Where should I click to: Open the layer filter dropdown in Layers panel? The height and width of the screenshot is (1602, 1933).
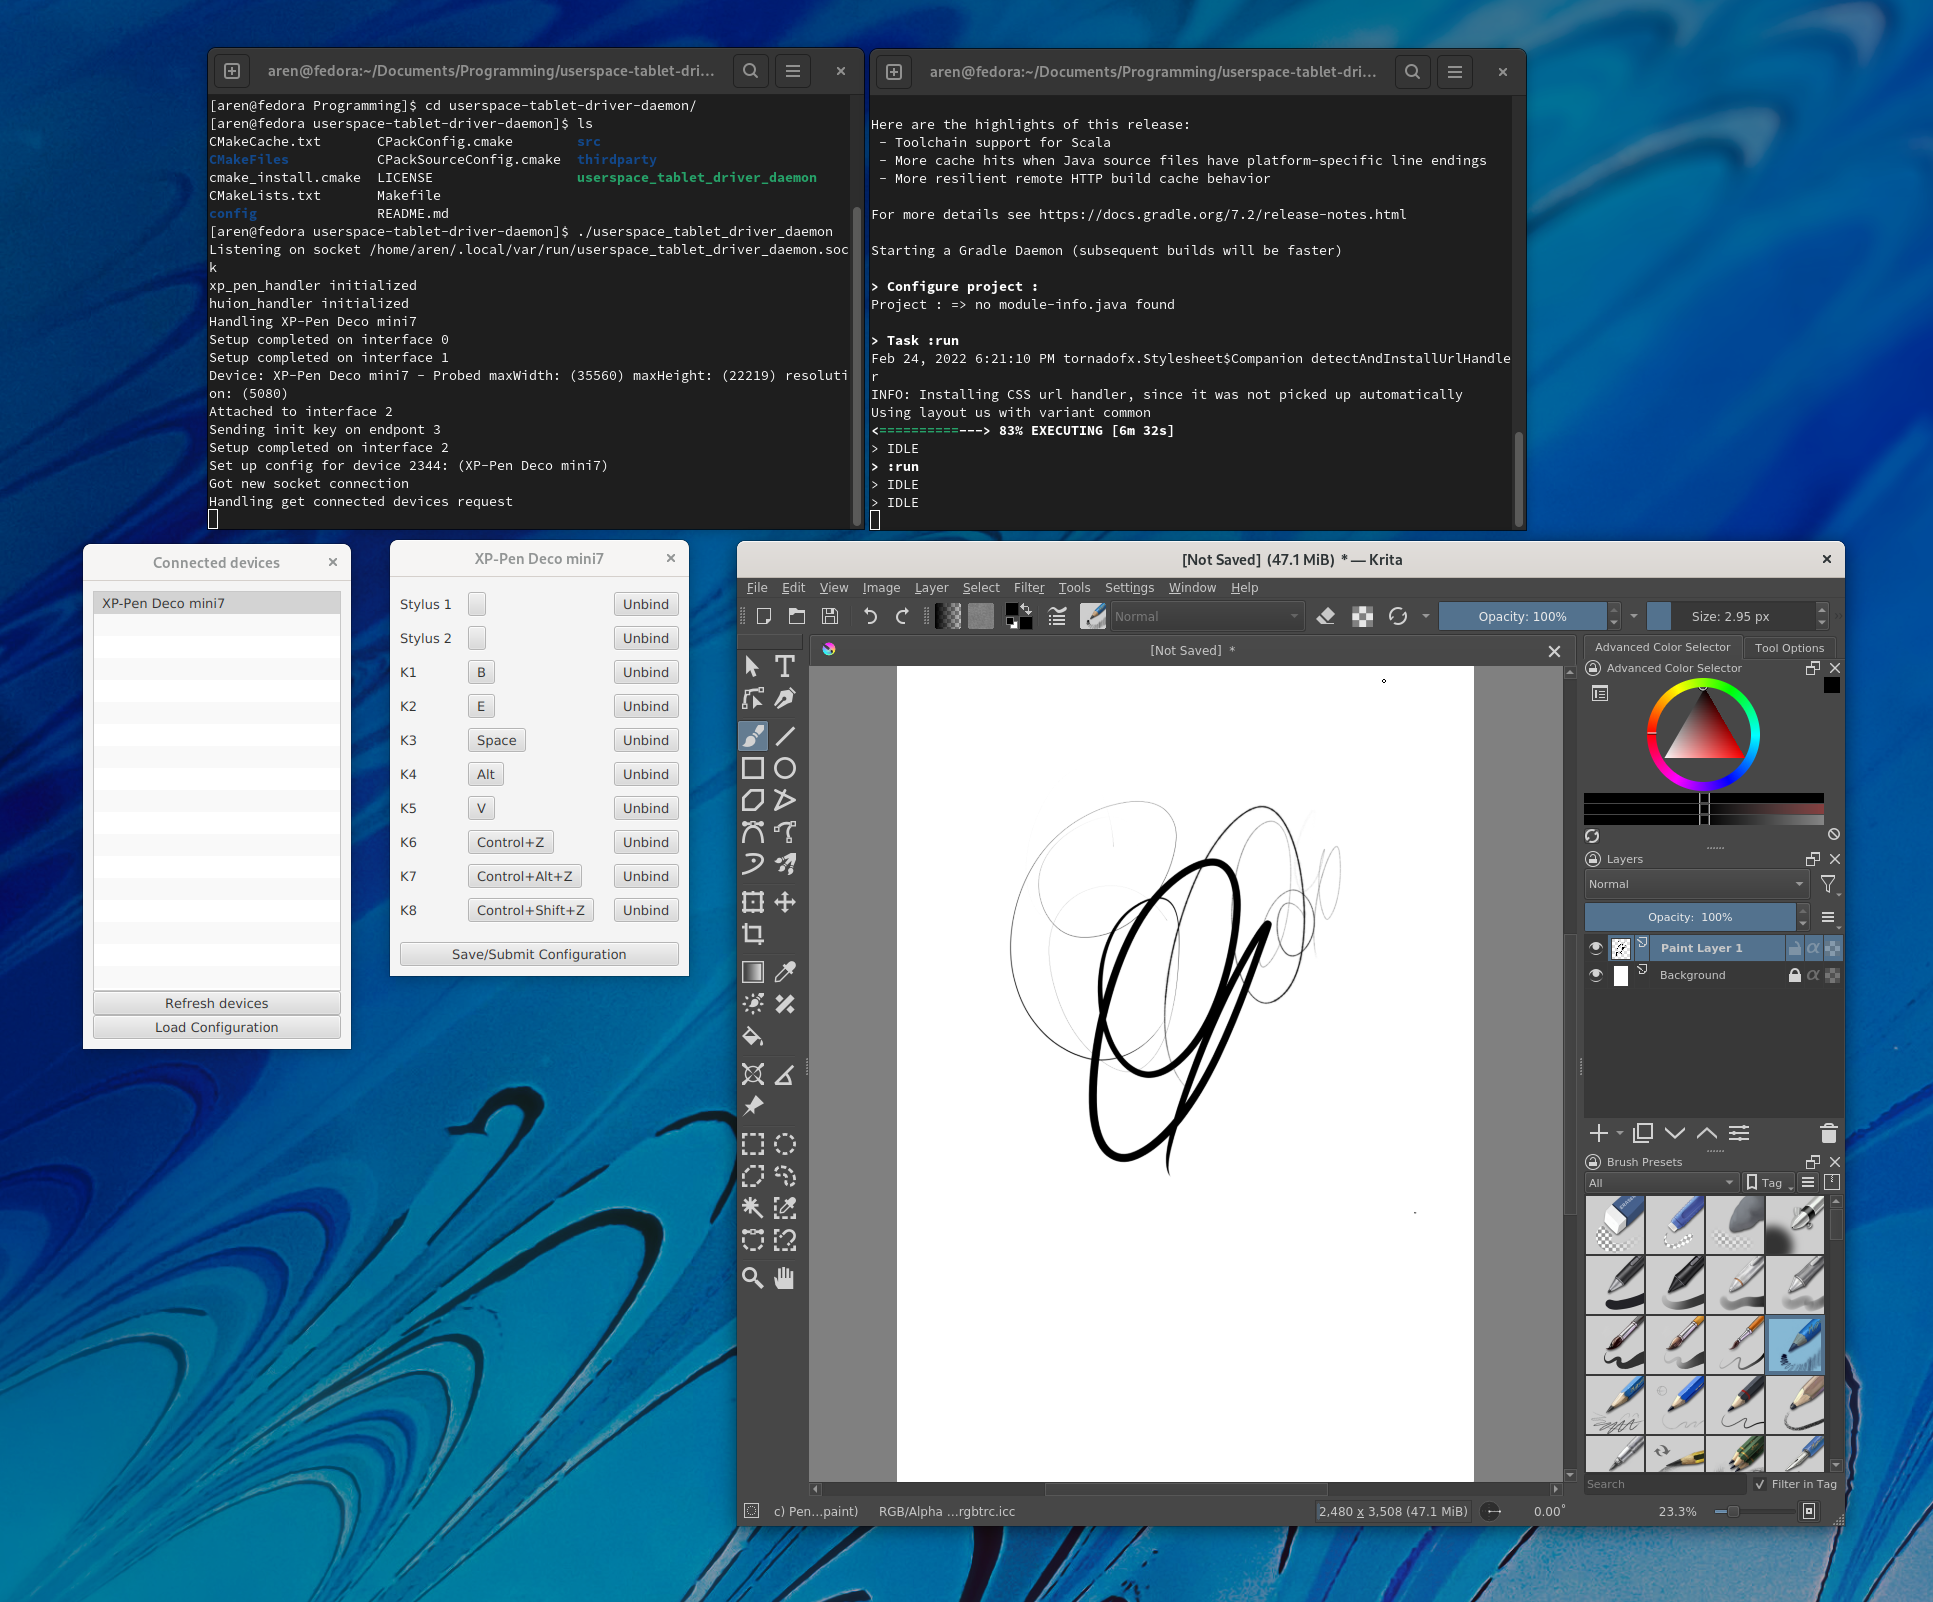[x=1829, y=884]
